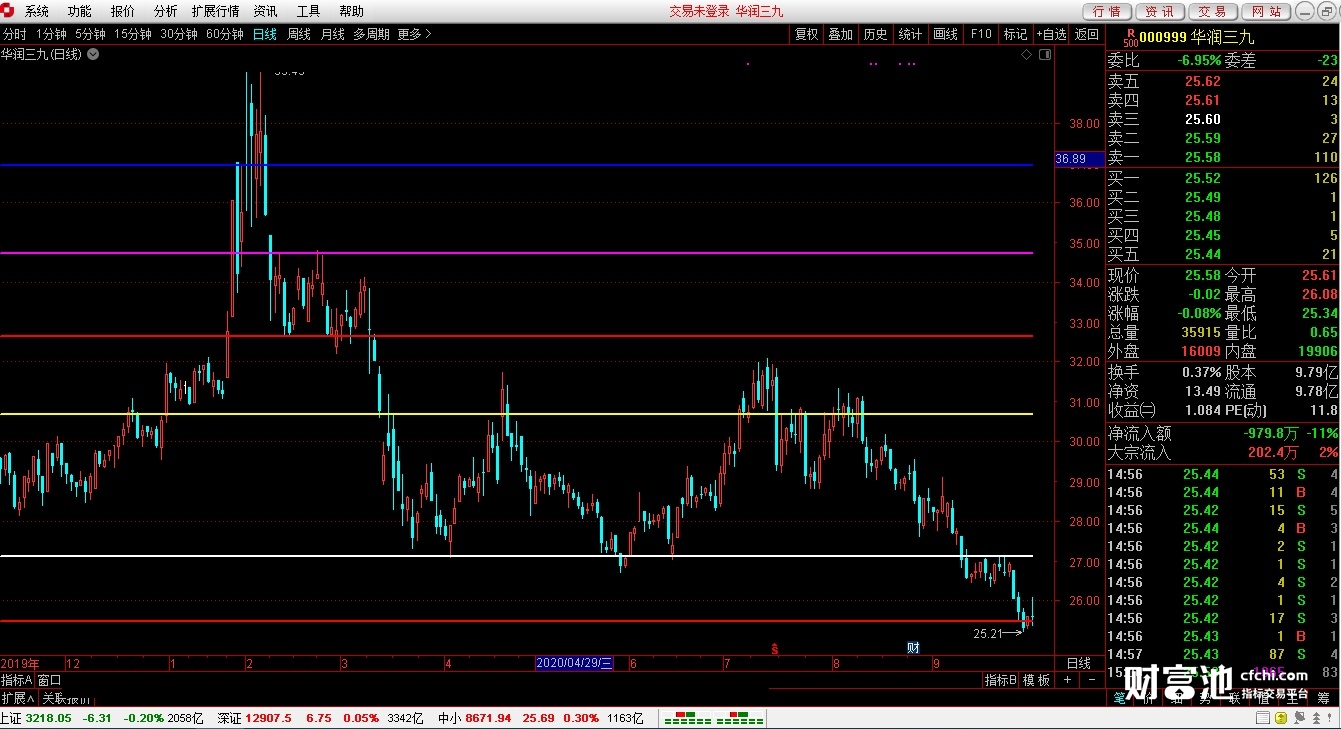This screenshot has width=1341, height=729.
Task: Open the 帮助 menu
Action: [x=351, y=11]
